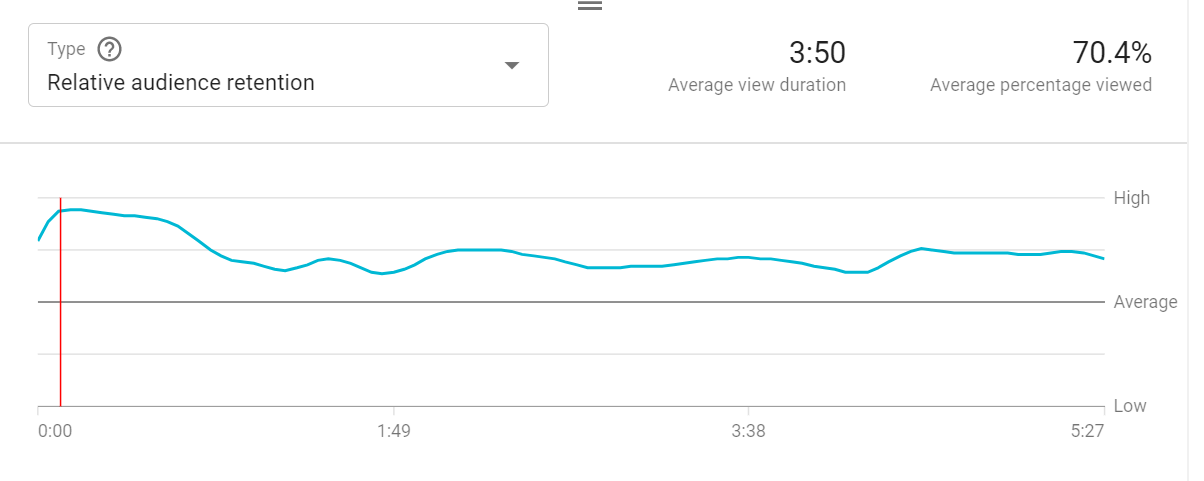Click the "Average view duration" label
The height and width of the screenshot is (481, 1204).
757,85
